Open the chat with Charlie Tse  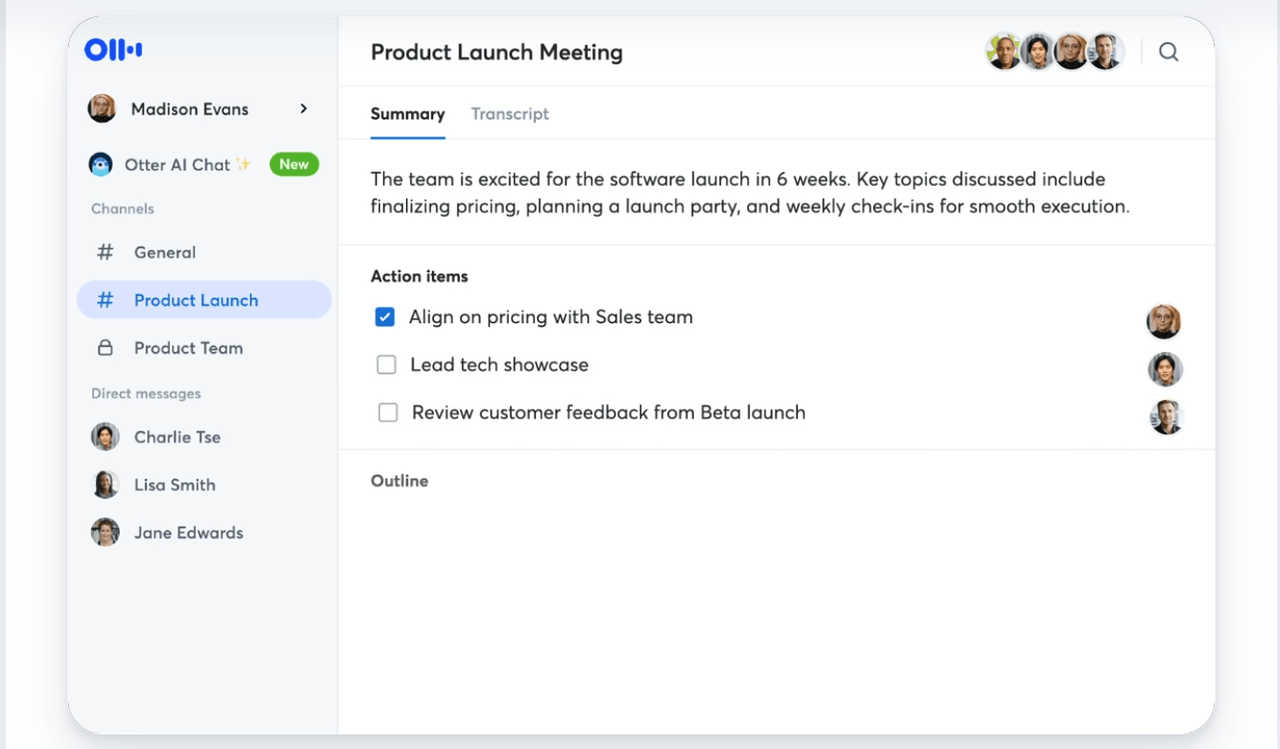coord(177,437)
